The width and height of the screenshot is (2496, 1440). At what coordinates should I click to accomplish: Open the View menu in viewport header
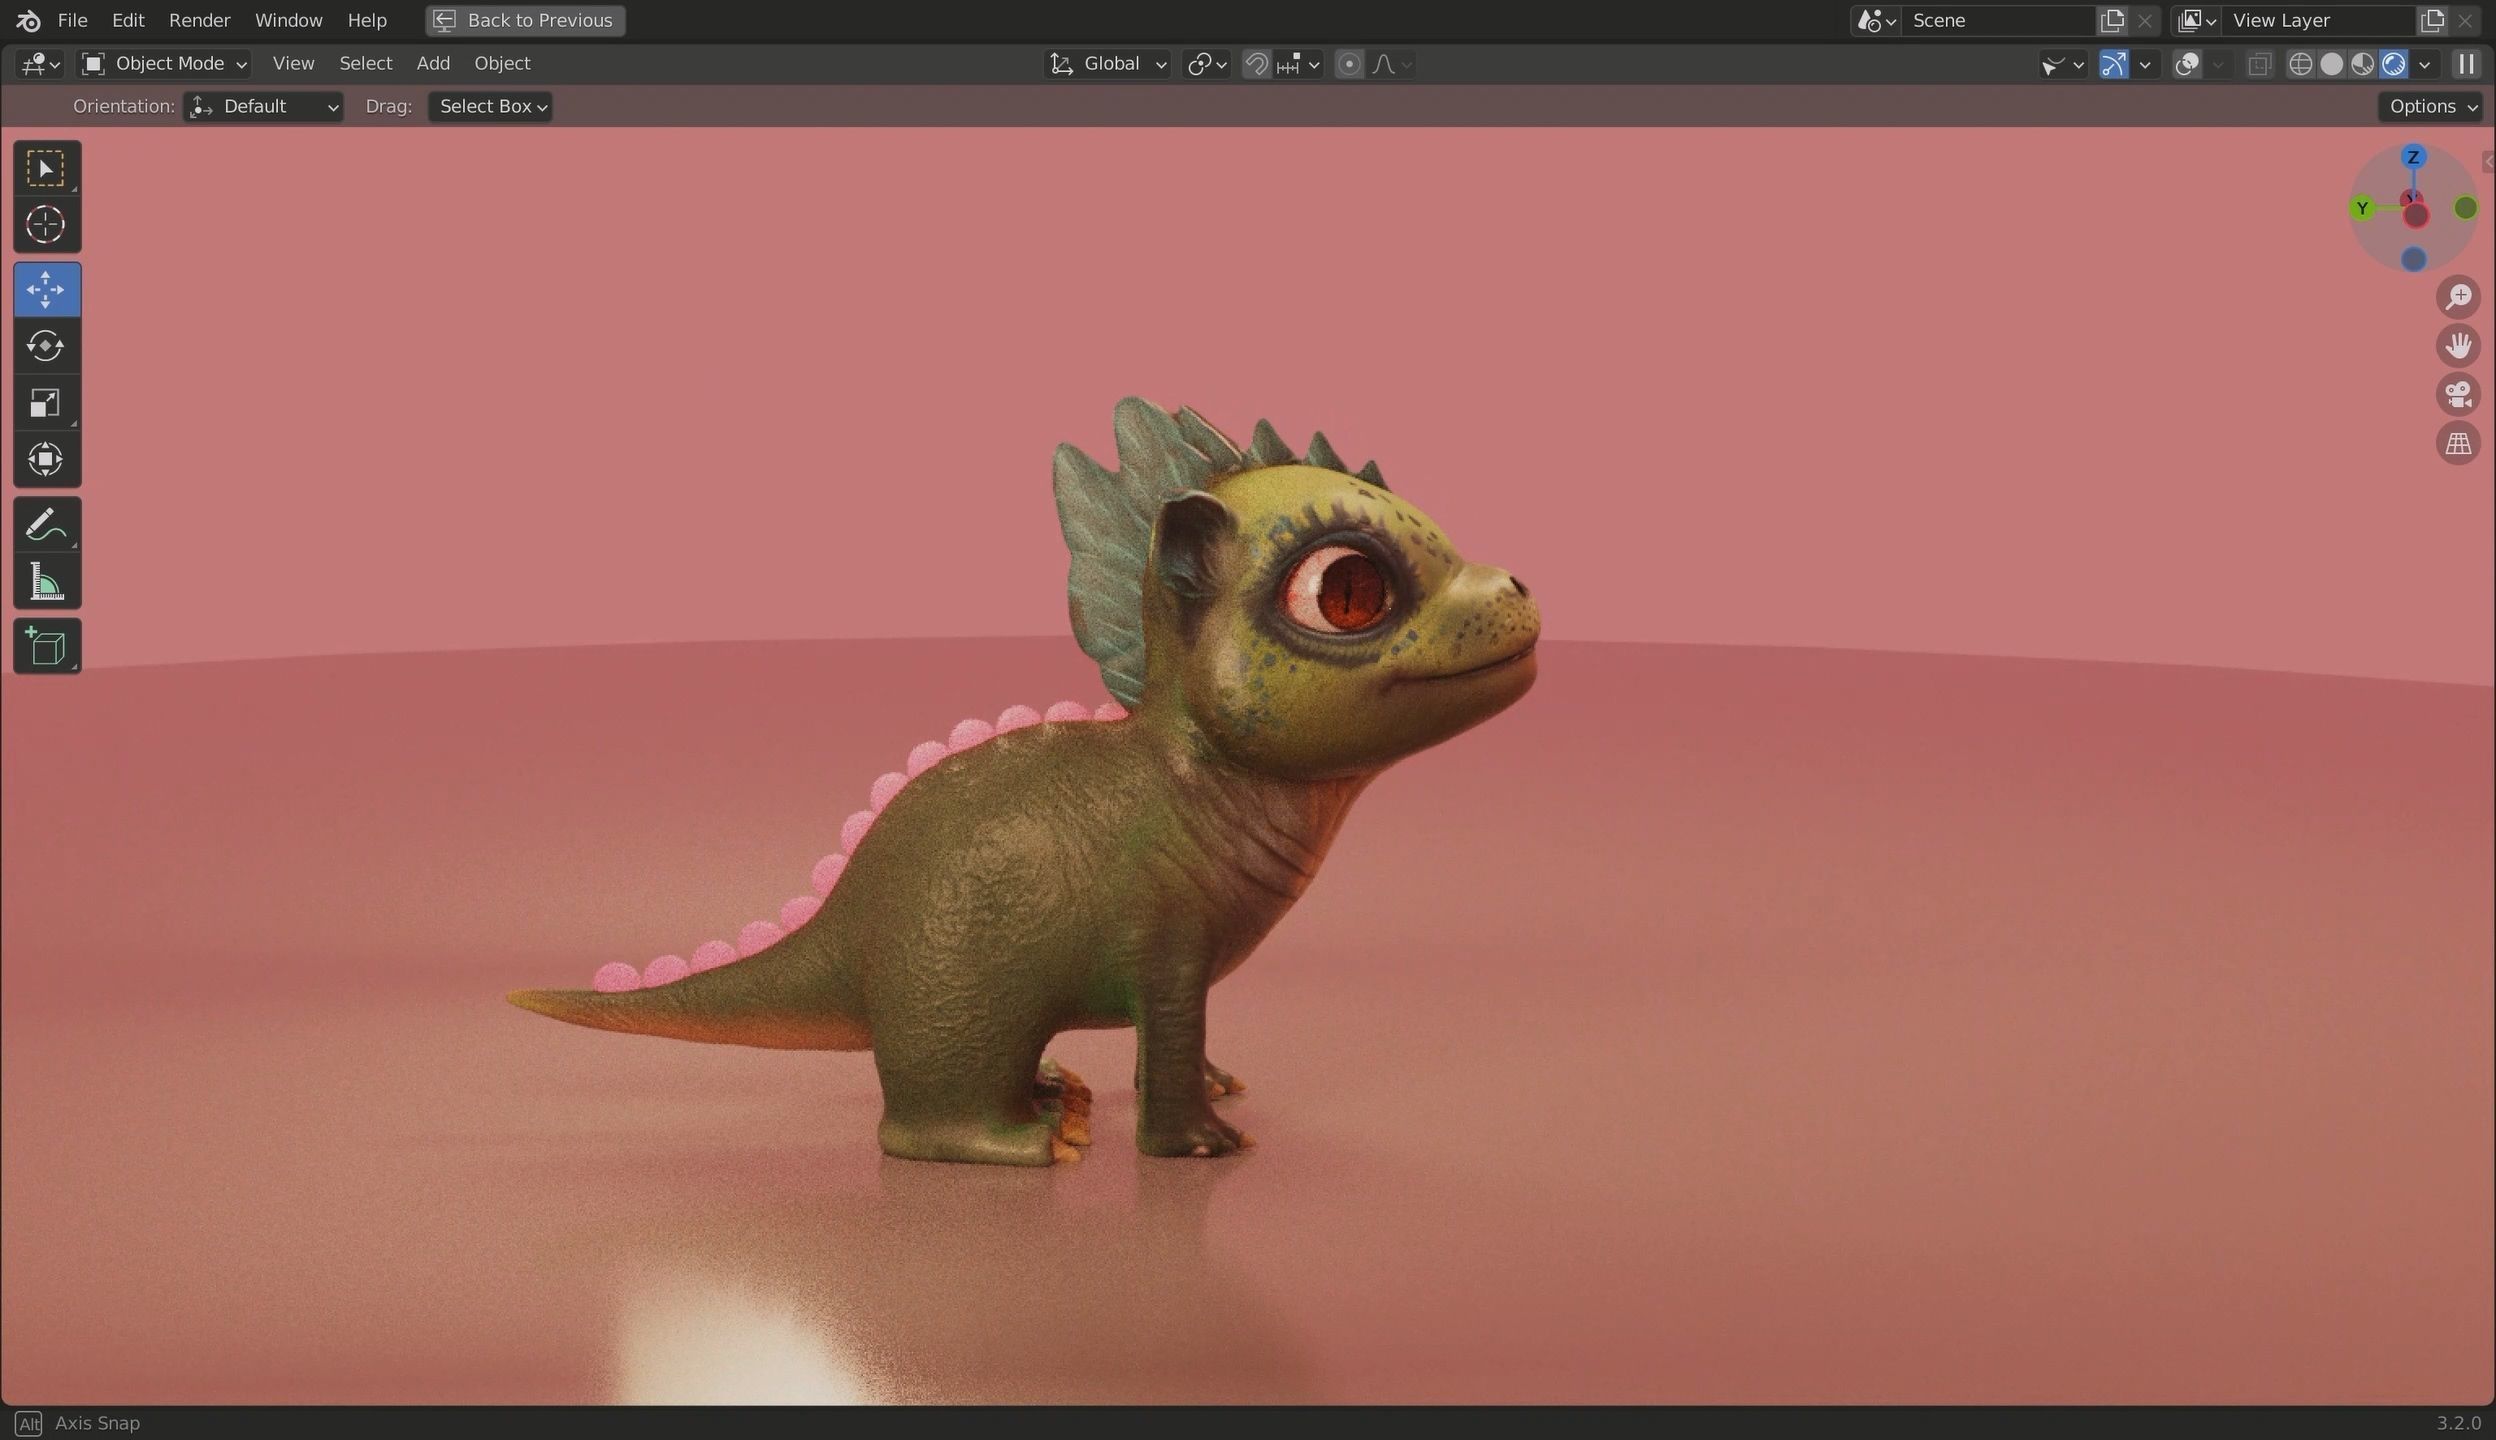click(293, 64)
